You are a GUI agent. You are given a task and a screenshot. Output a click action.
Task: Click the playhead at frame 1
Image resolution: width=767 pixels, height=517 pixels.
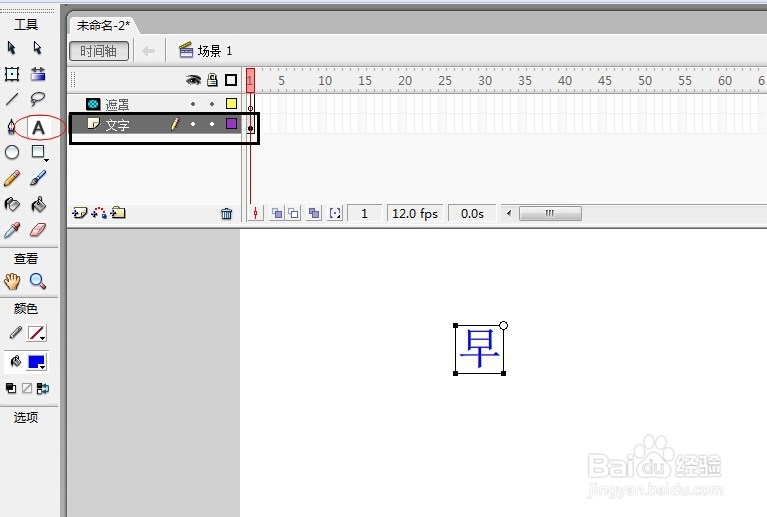pyautogui.click(x=250, y=80)
